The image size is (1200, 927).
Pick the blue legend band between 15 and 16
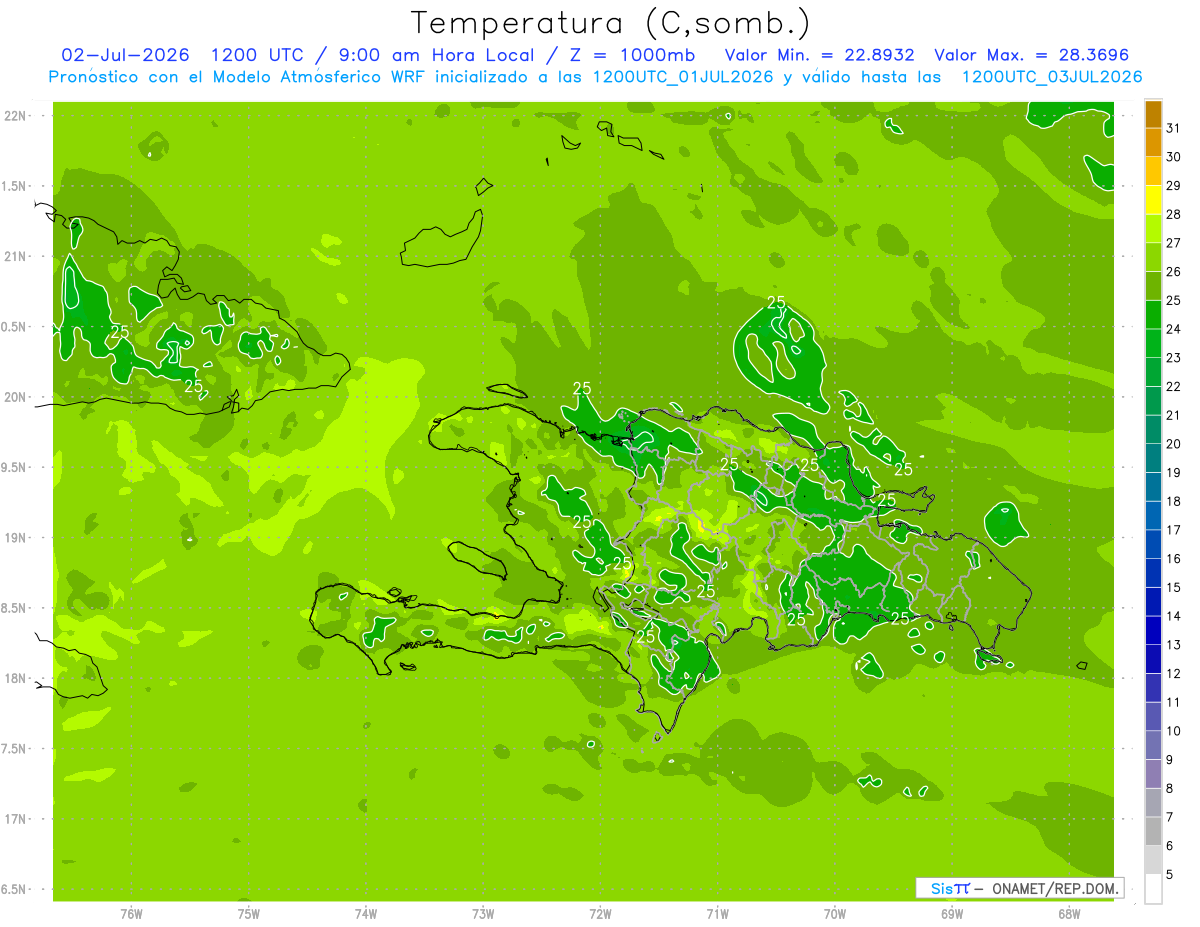click(1153, 573)
